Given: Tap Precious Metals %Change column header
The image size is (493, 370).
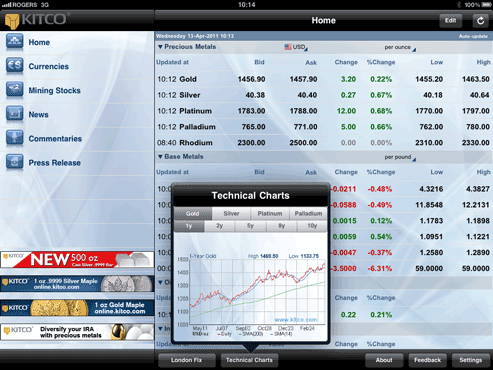Looking at the screenshot, I should click(x=381, y=62).
